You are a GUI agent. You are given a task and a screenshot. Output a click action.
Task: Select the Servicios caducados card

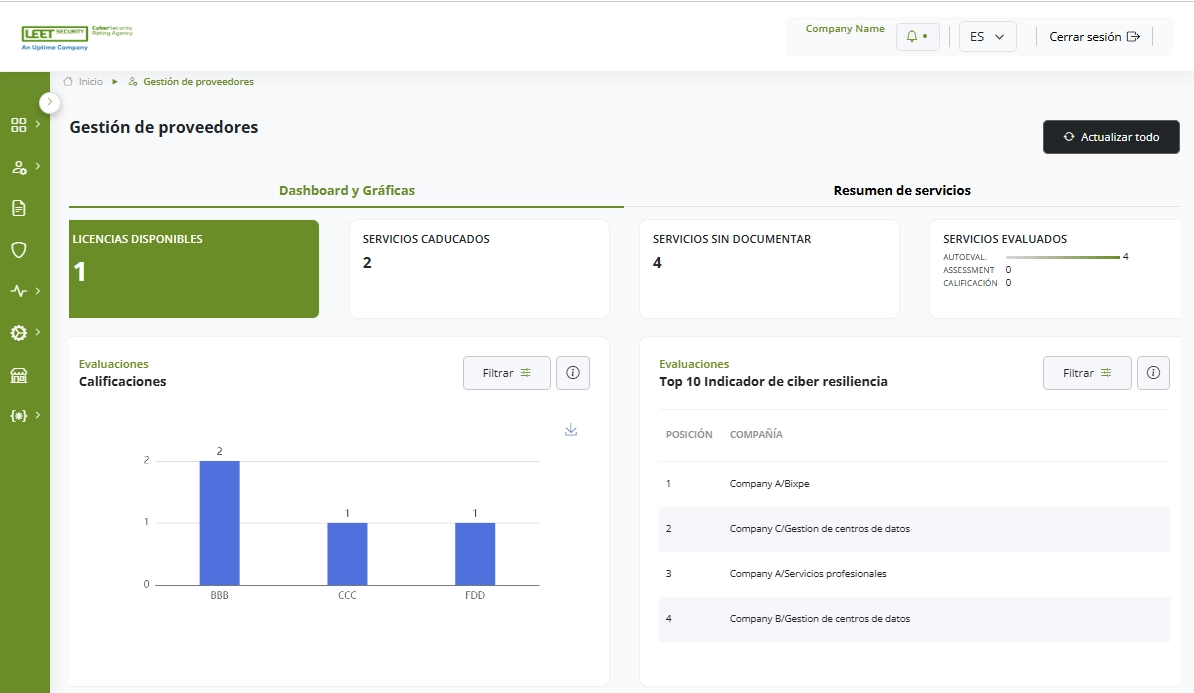479,269
